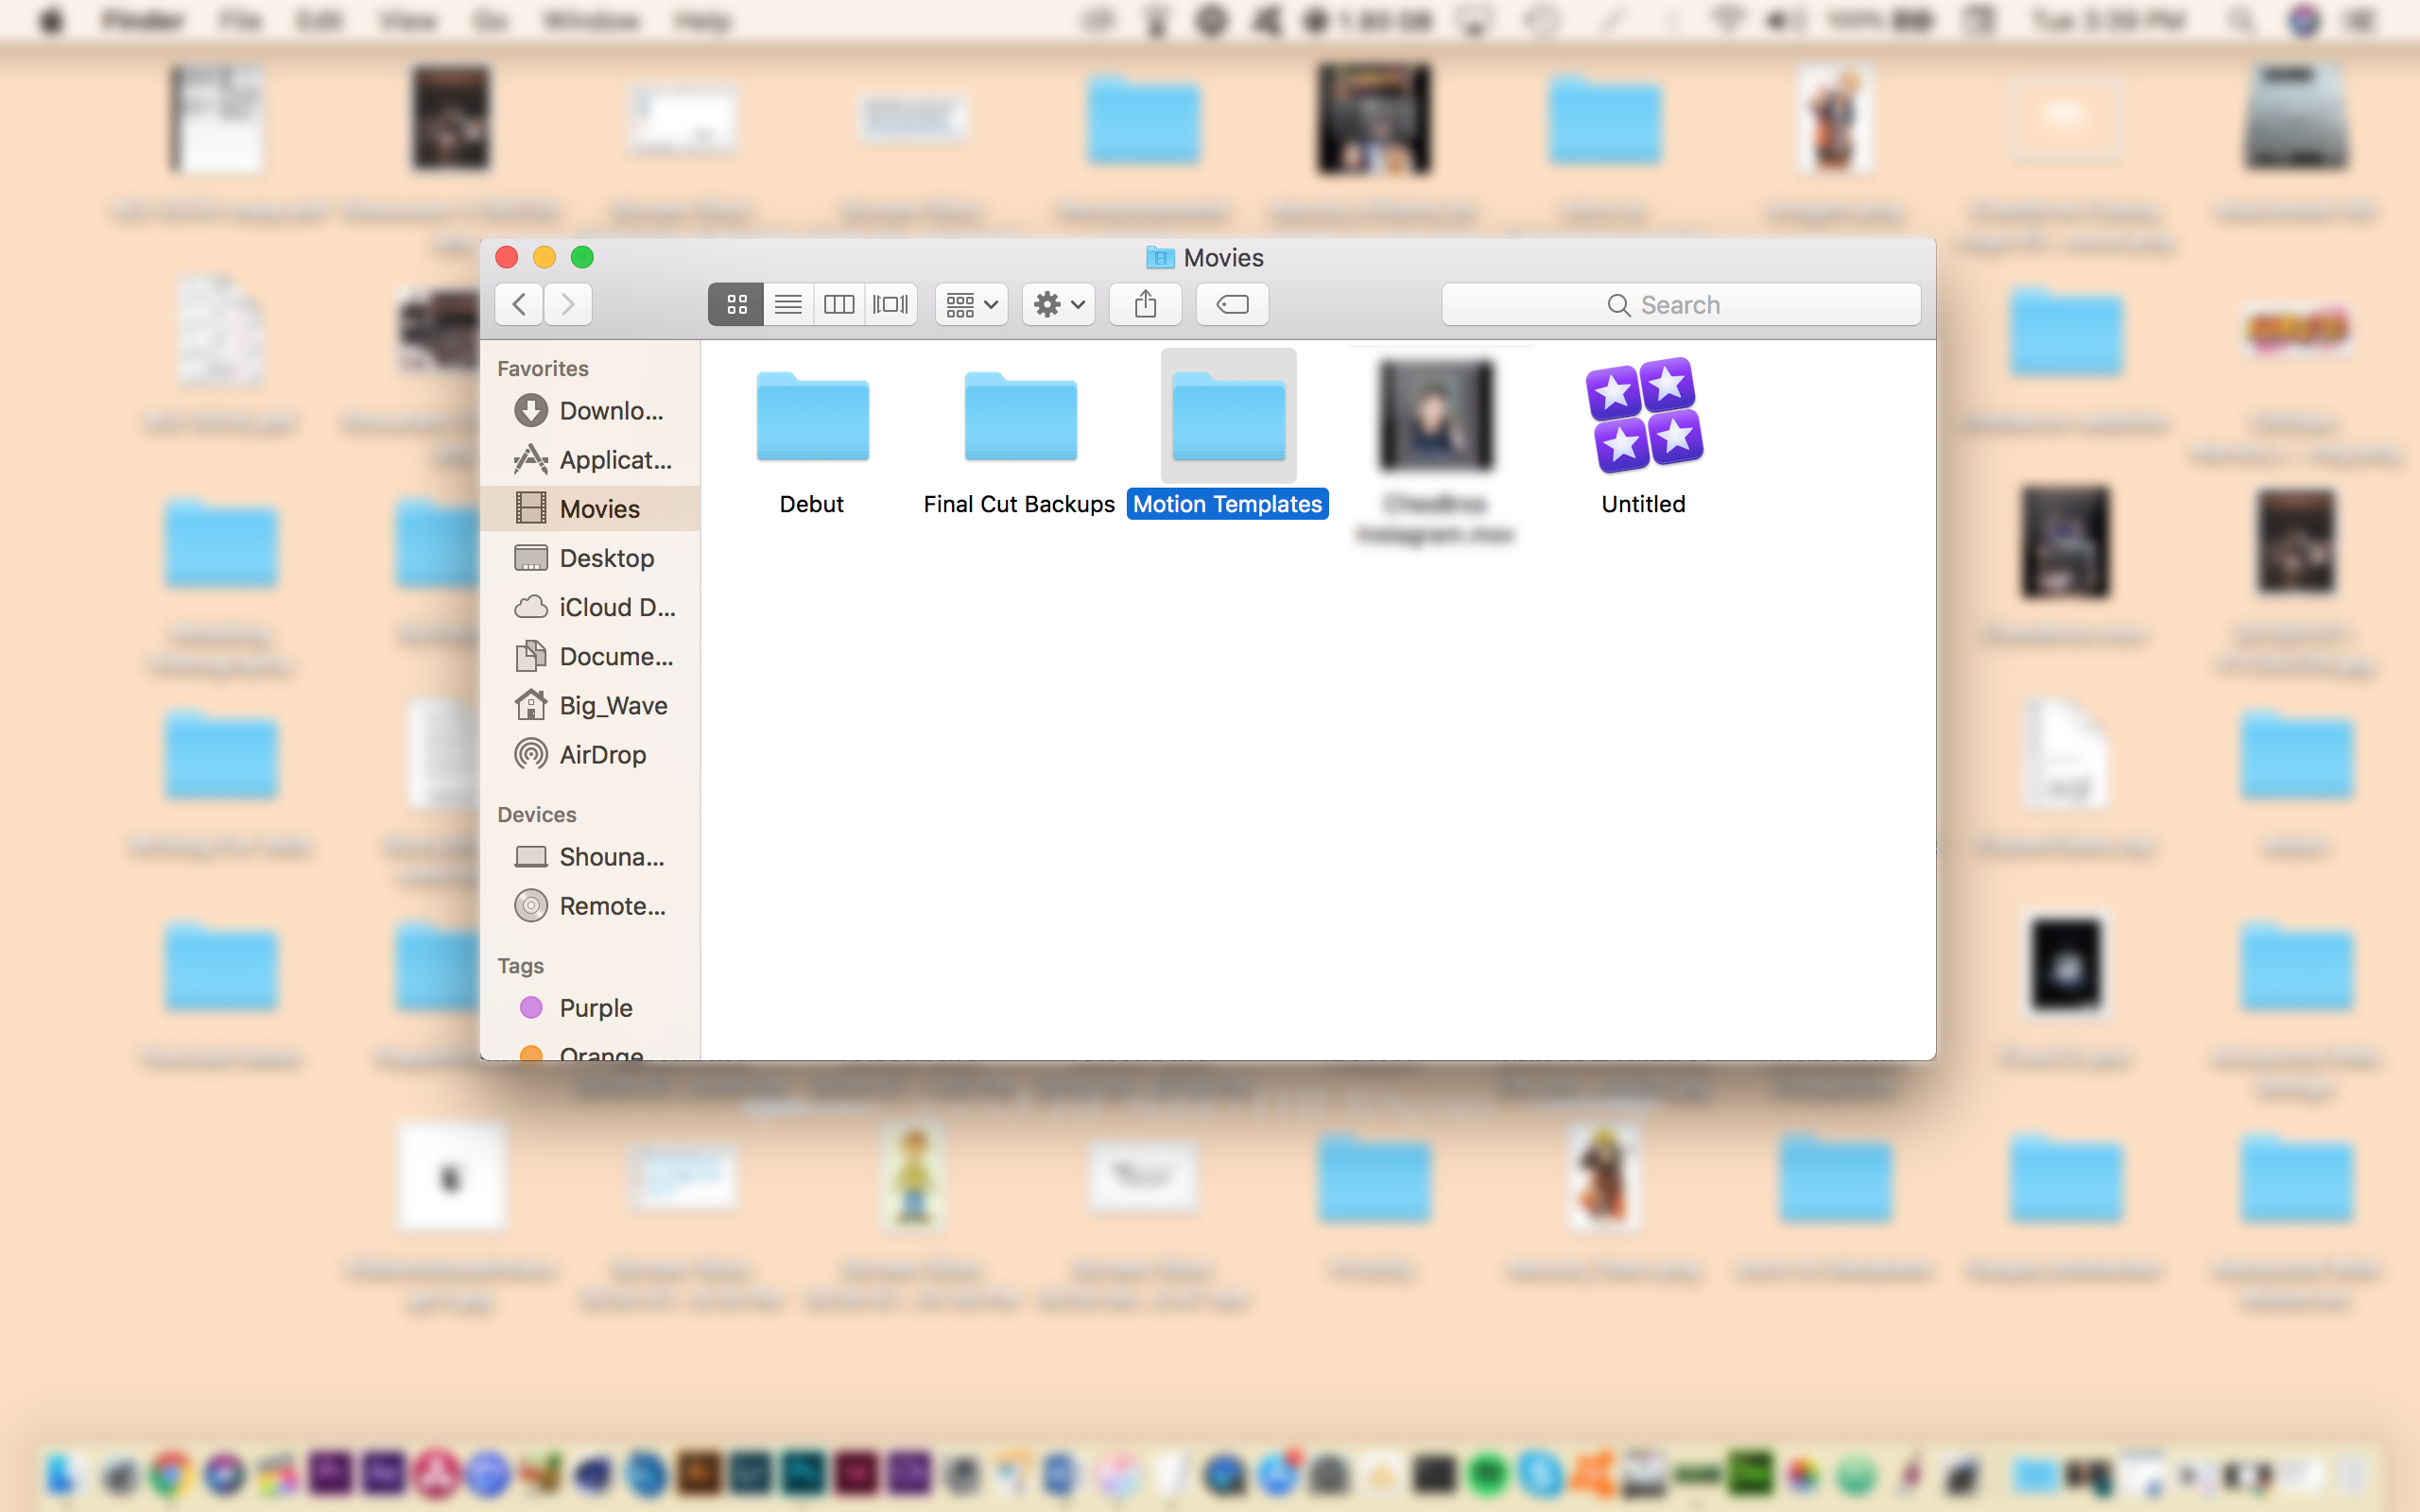Select the Debut folder

coord(812,418)
